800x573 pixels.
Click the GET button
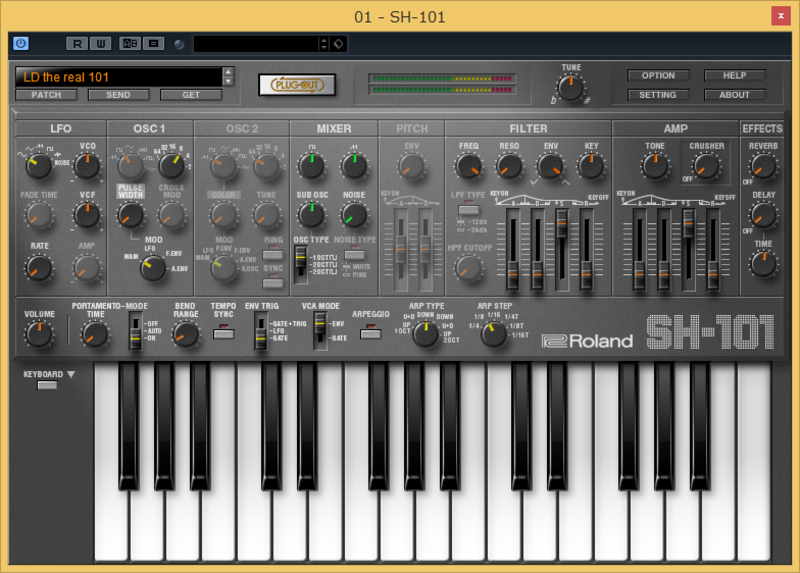coord(191,95)
